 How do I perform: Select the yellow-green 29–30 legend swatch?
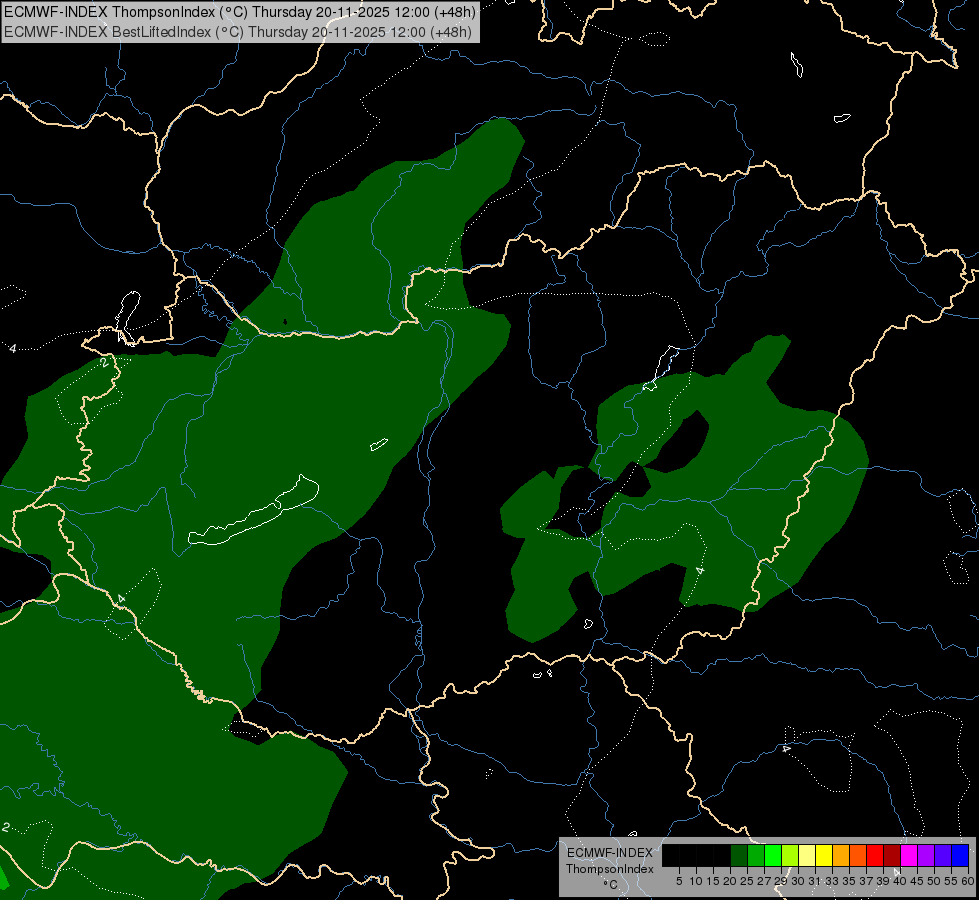[x=790, y=856]
